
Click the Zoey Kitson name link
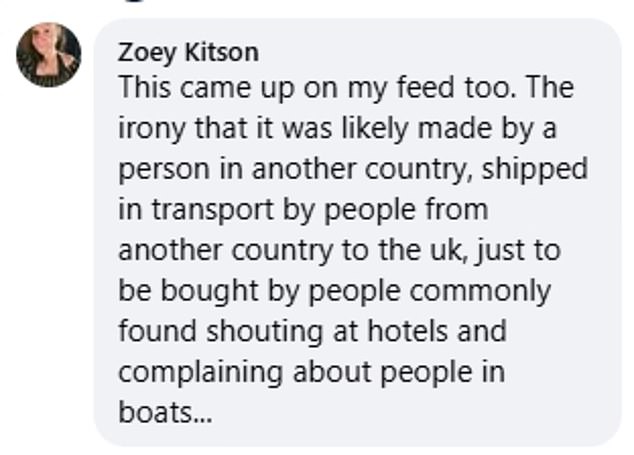[188, 53]
